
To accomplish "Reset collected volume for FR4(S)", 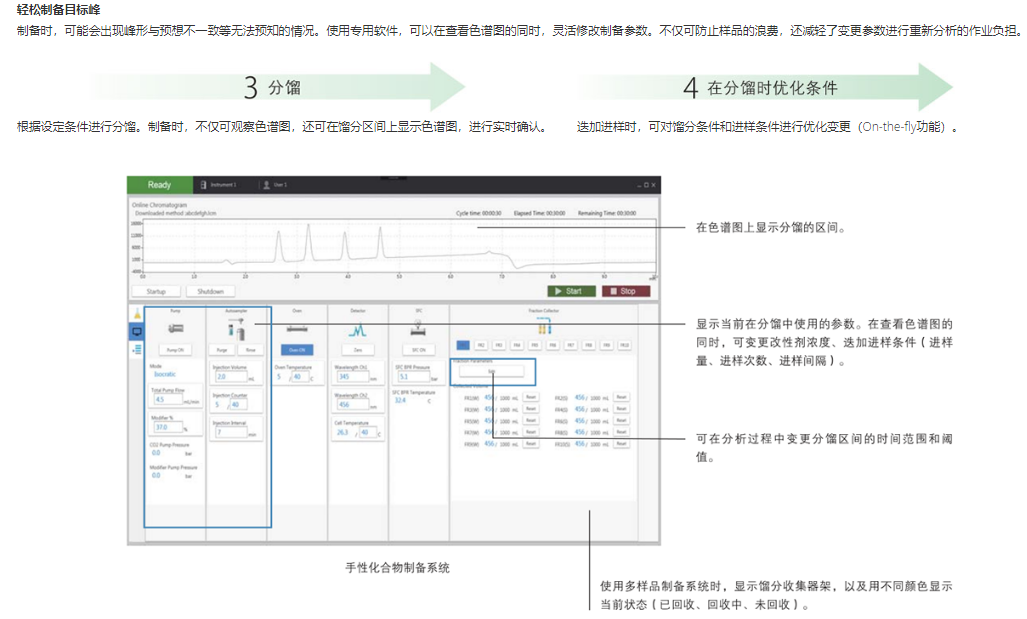I will pyautogui.click(x=622, y=409).
